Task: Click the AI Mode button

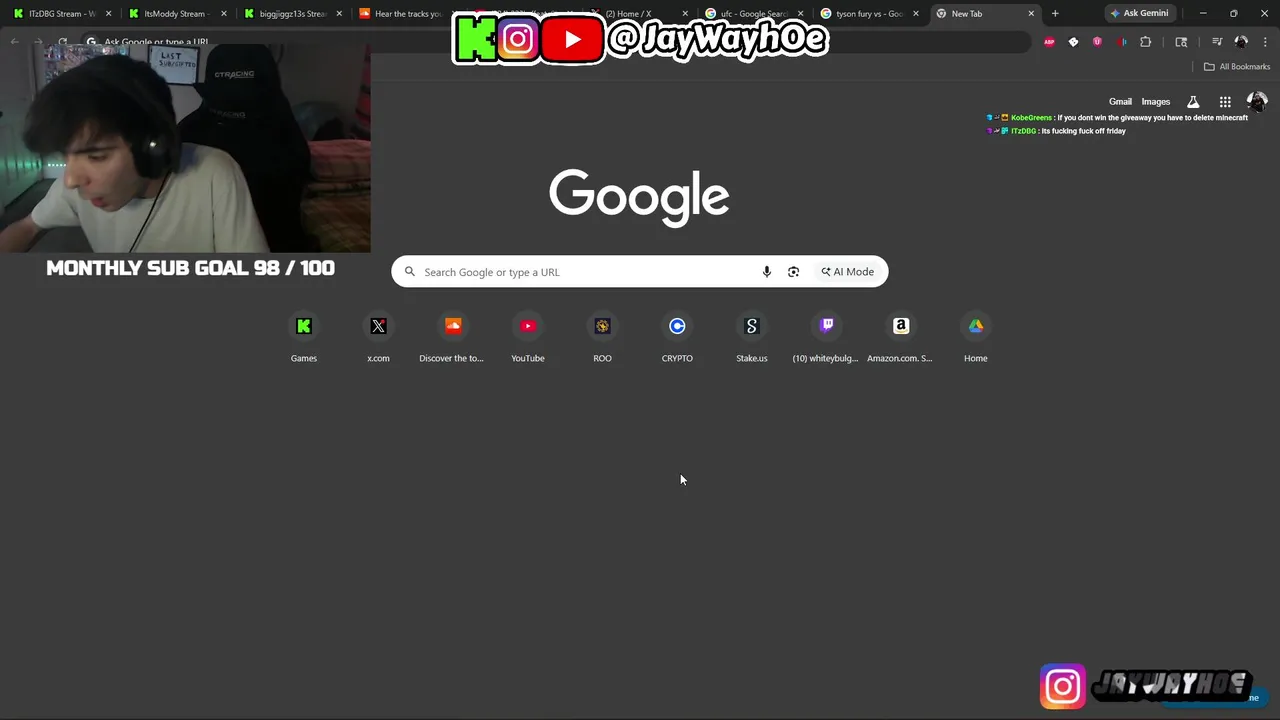Action: click(848, 272)
